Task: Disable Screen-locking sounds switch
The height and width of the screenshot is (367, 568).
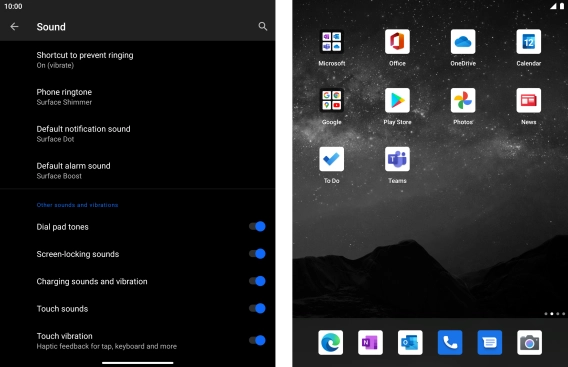Action: [257, 254]
